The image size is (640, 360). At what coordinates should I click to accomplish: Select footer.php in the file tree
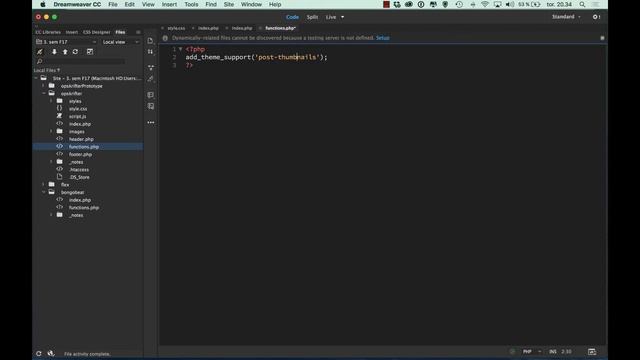[x=80, y=154]
